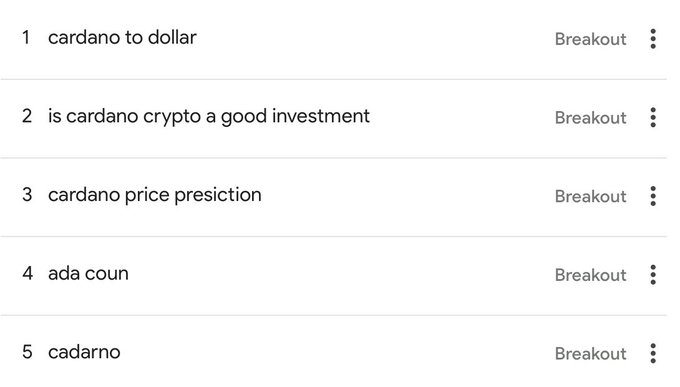
Task: Open three-dot menu for 'ada coun'
Action: point(653,275)
